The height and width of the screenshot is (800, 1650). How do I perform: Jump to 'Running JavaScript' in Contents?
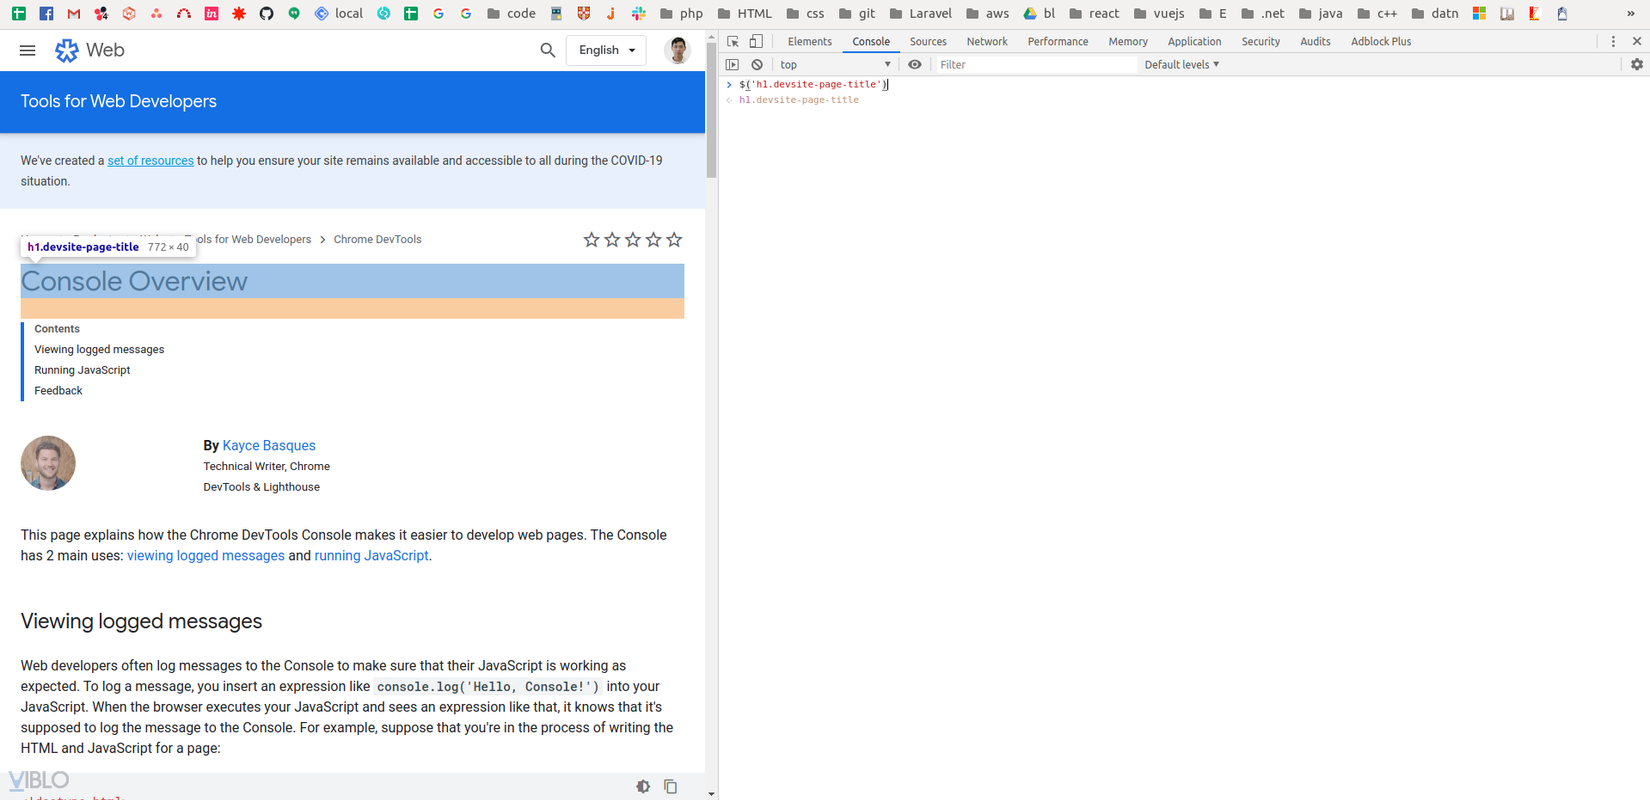pos(82,370)
